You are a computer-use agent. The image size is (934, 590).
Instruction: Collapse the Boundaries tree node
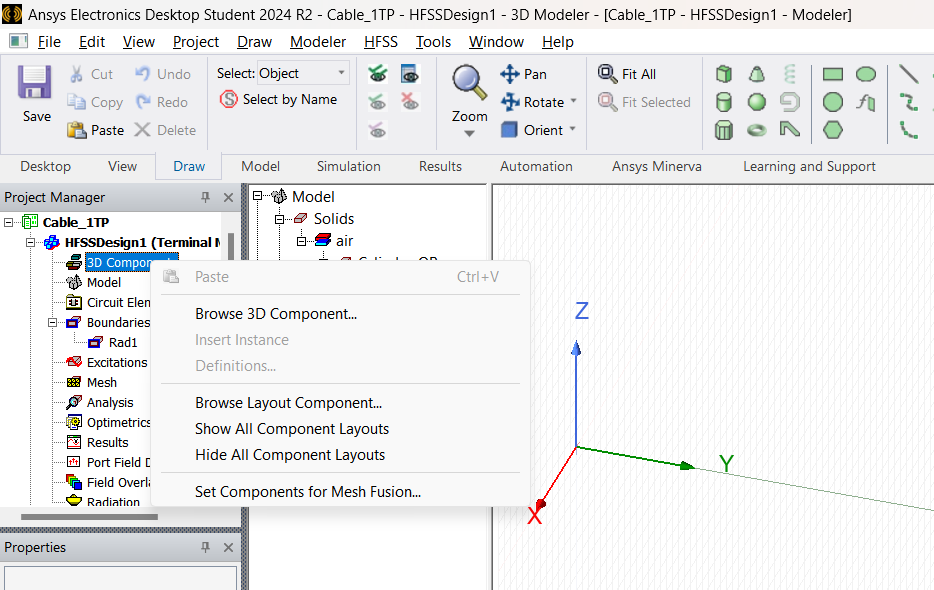(52, 322)
